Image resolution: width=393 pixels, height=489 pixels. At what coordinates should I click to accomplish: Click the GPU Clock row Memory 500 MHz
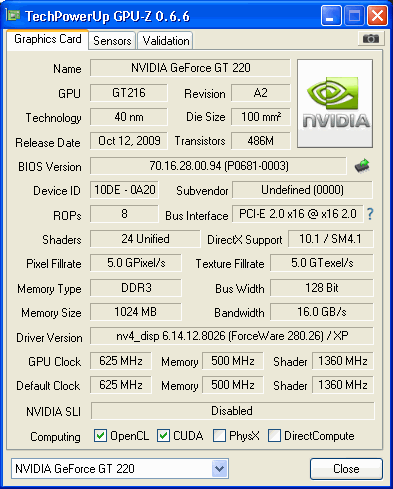pyautogui.click(x=233, y=361)
